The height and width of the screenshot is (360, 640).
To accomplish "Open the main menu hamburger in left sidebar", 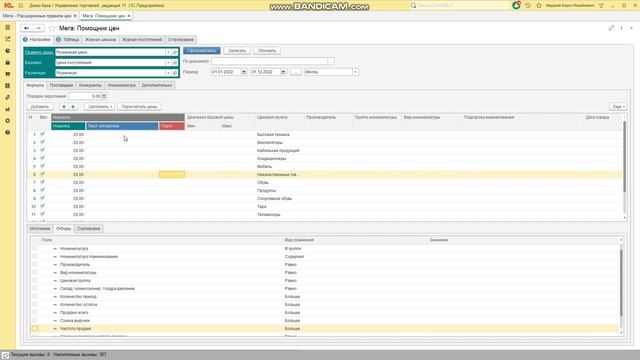I will [x=7, y=27].
